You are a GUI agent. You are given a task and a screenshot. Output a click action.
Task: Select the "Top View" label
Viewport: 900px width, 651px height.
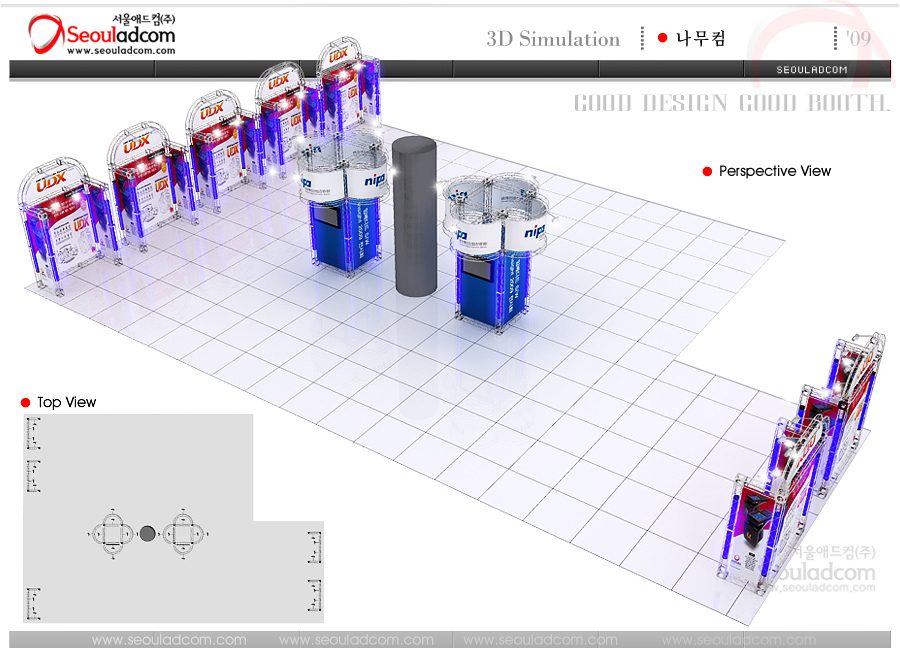(x=67, y=402)
